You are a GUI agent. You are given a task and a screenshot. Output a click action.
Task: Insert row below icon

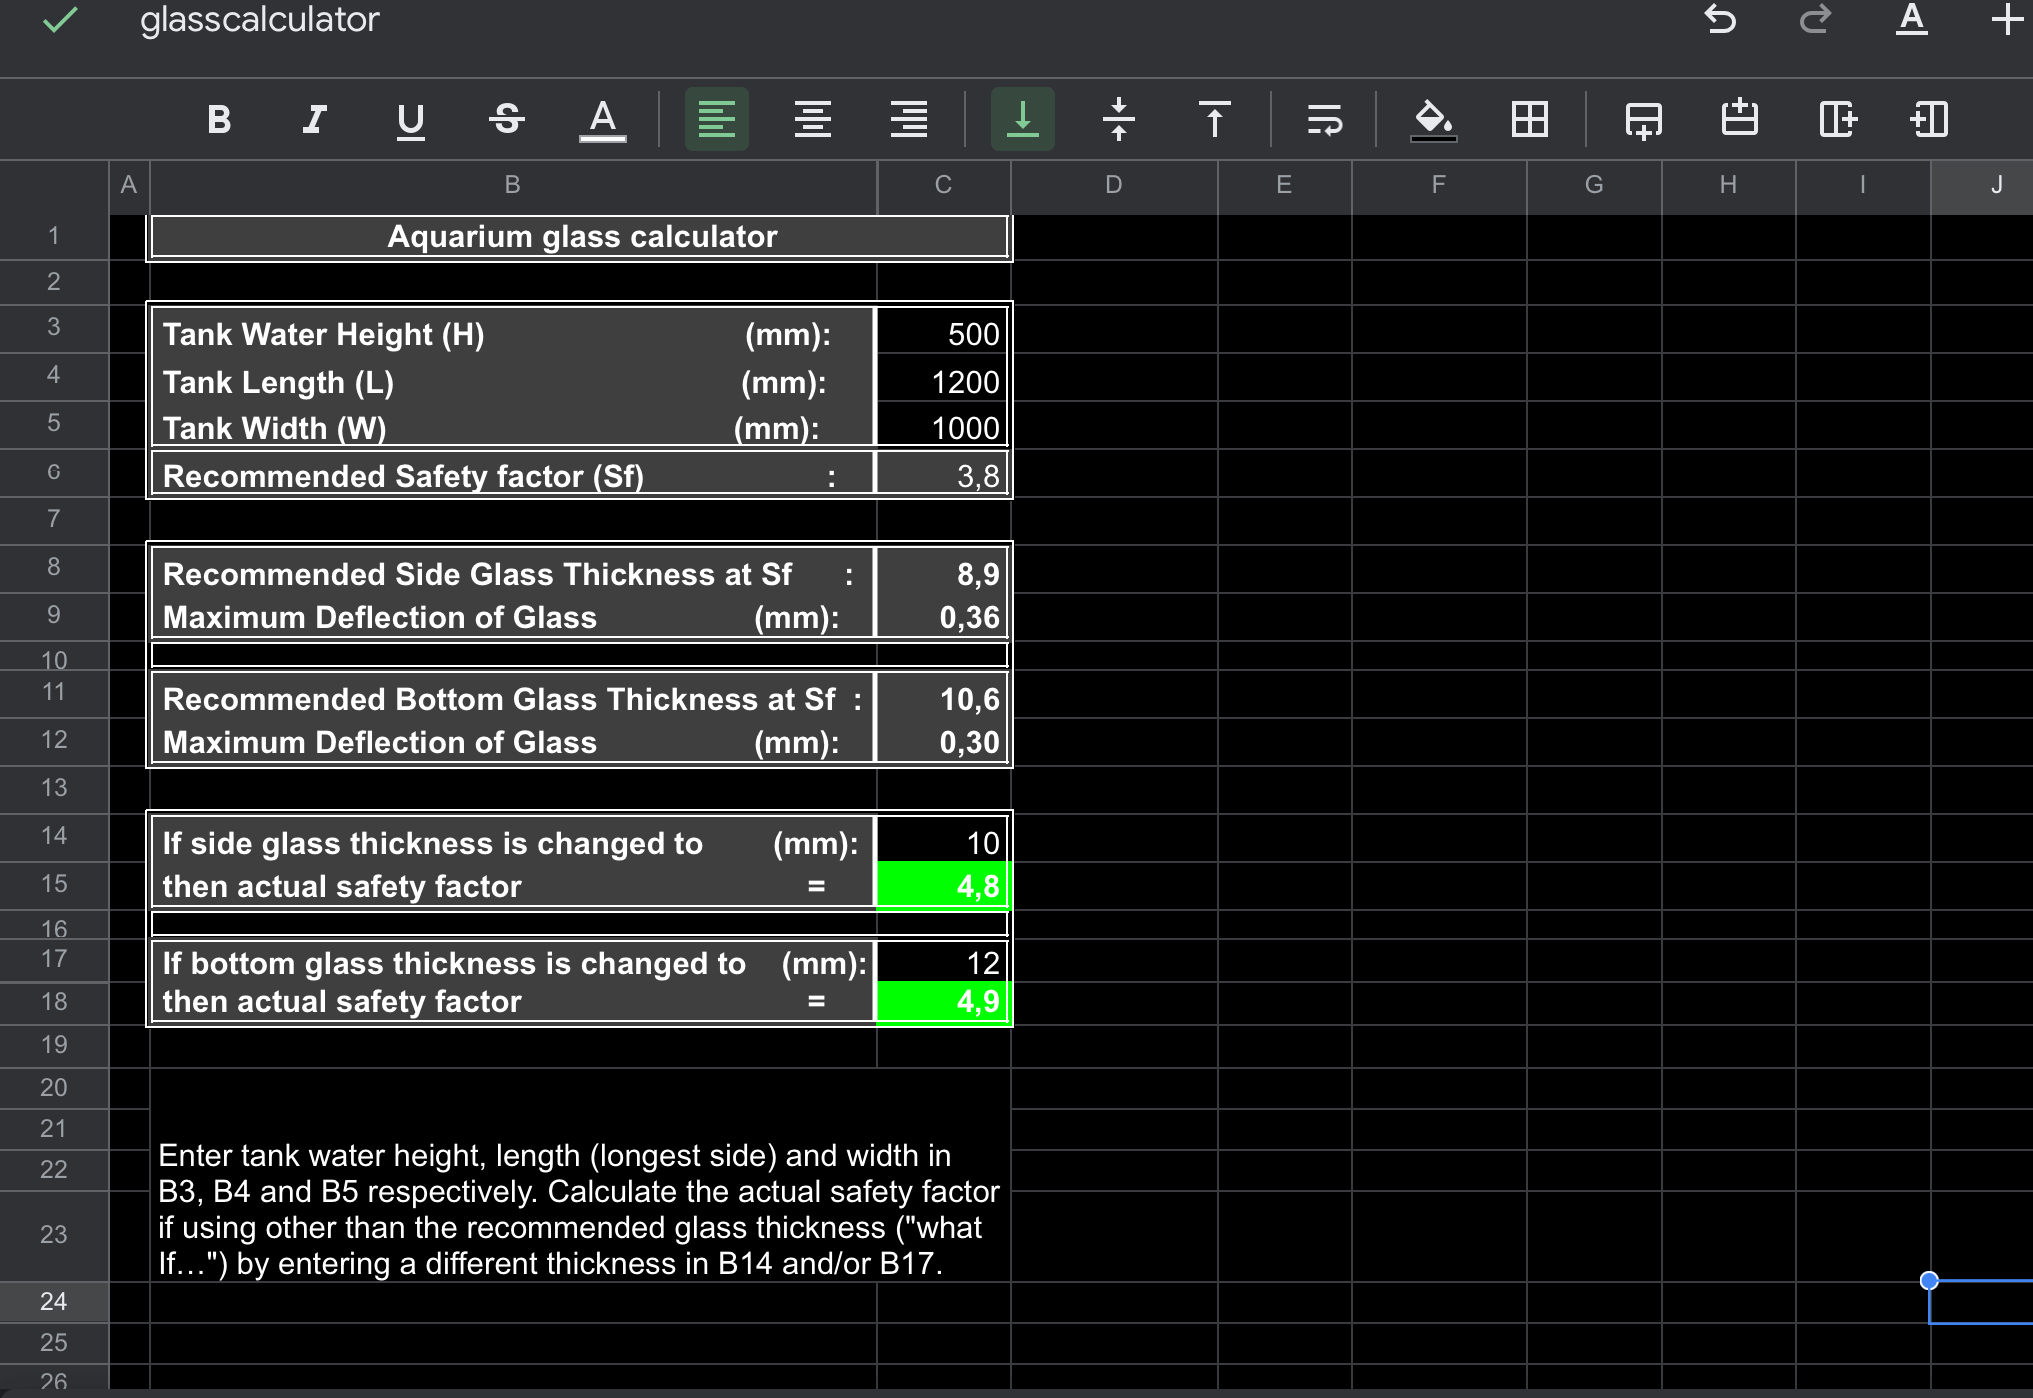1643,119
